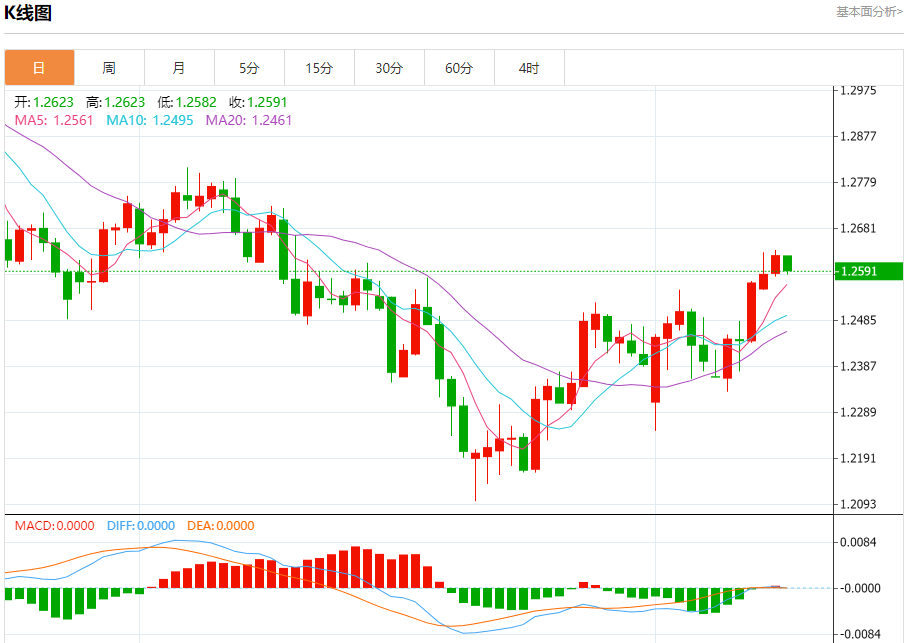Choose the 60分 interval tab
This screenshot has height=643, width=908.
click(x=459, y=68)
